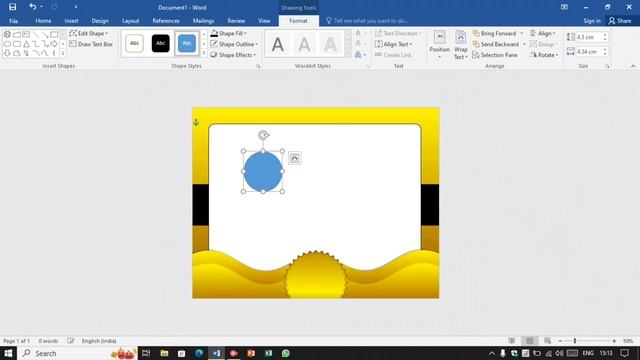Select the blue circle shape

coord(263,172)
